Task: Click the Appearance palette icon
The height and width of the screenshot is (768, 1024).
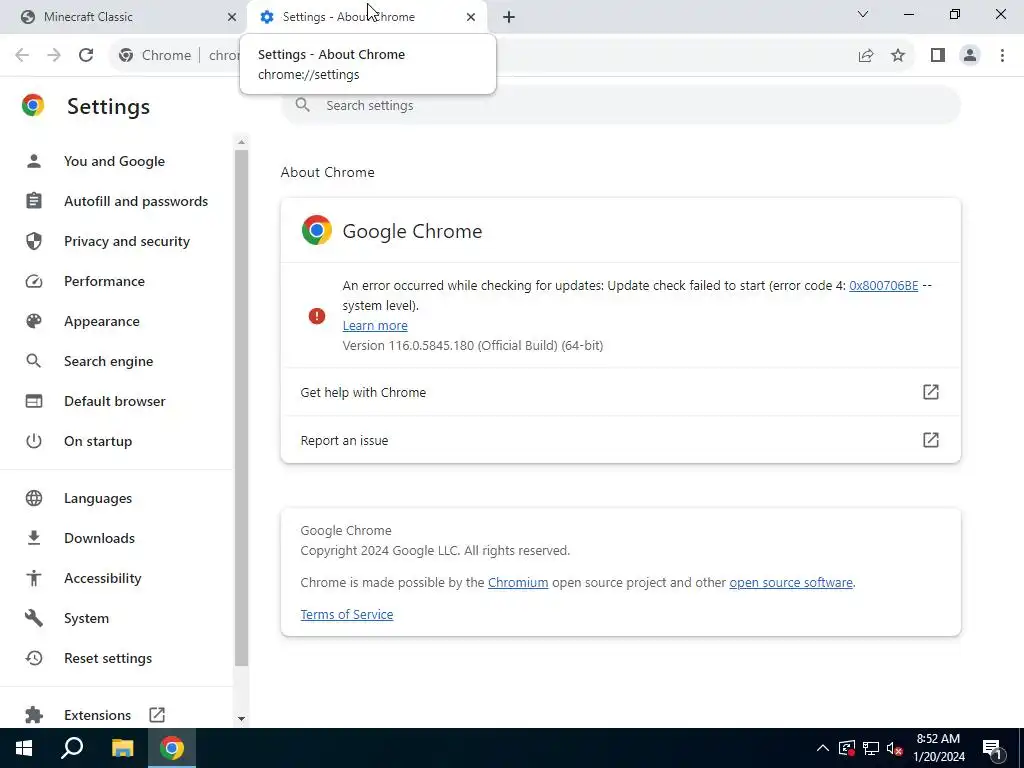Action: (34, 321)
